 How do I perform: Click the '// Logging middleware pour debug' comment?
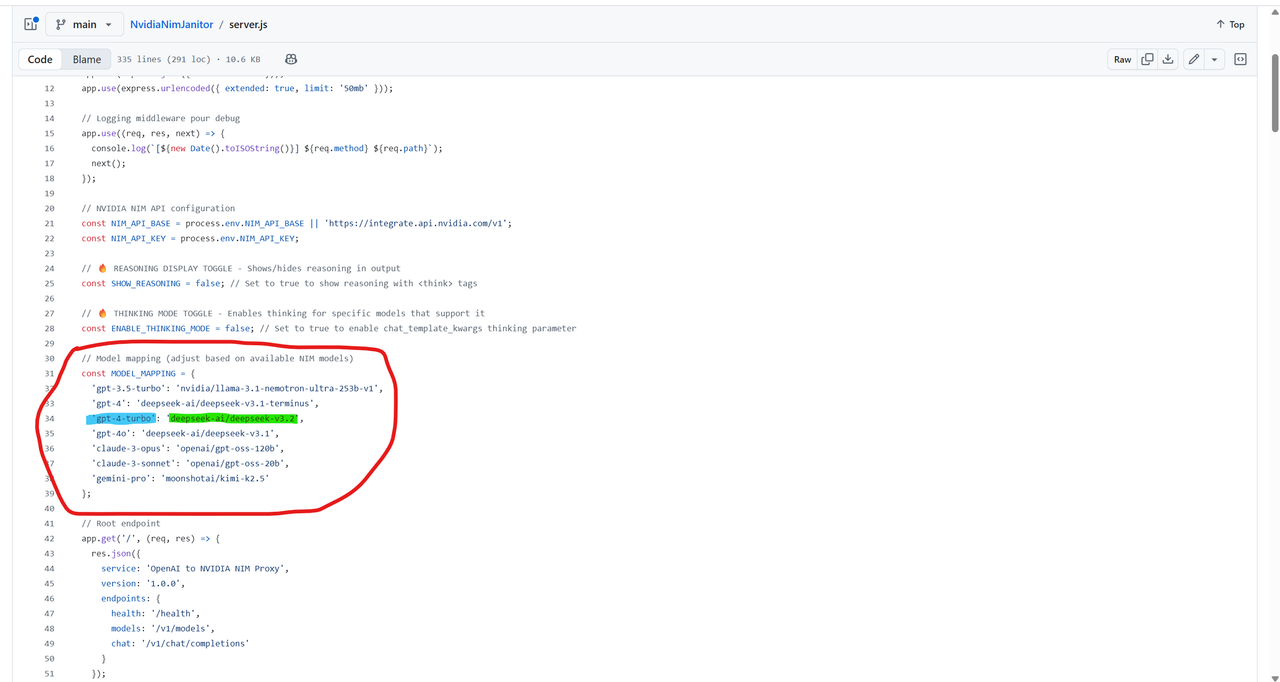pyautogui.click(x=161, y=118)
